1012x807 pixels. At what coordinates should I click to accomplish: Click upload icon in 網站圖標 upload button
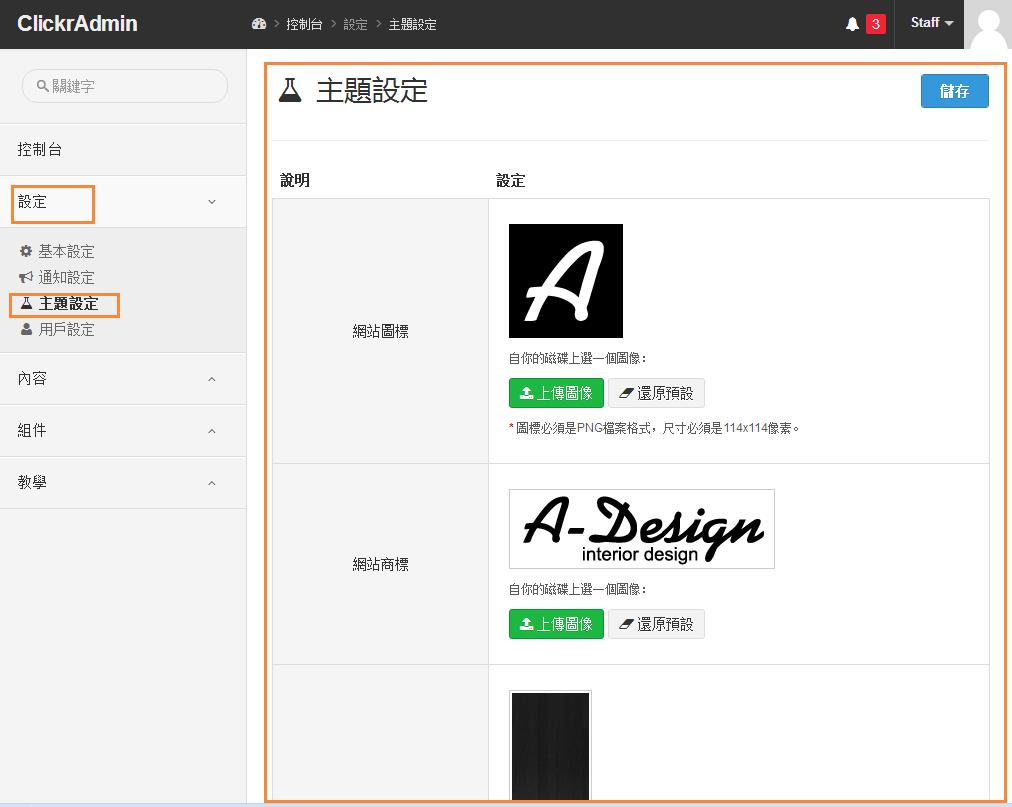point(527,393)
